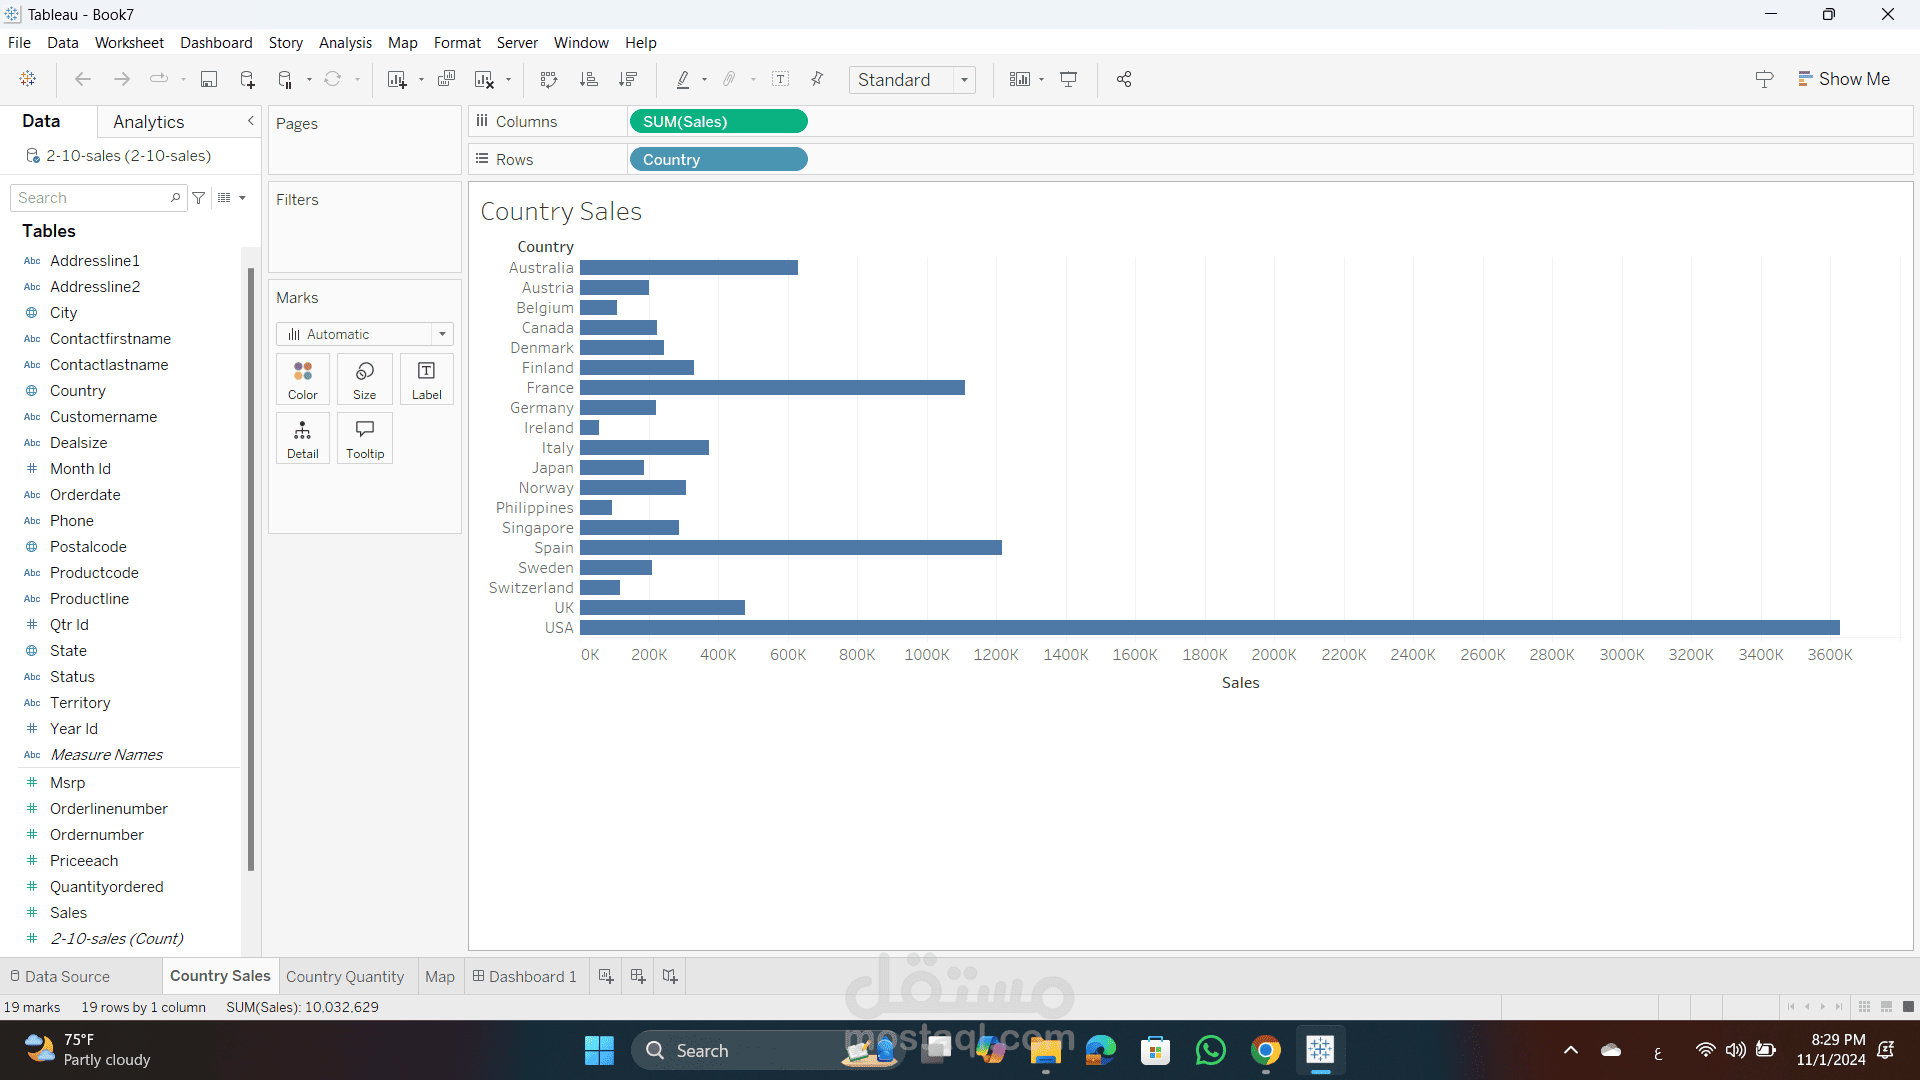Toggle mark labels toolbar button
Viewport: 1920px width, 1080px height.
click(781, 79)
